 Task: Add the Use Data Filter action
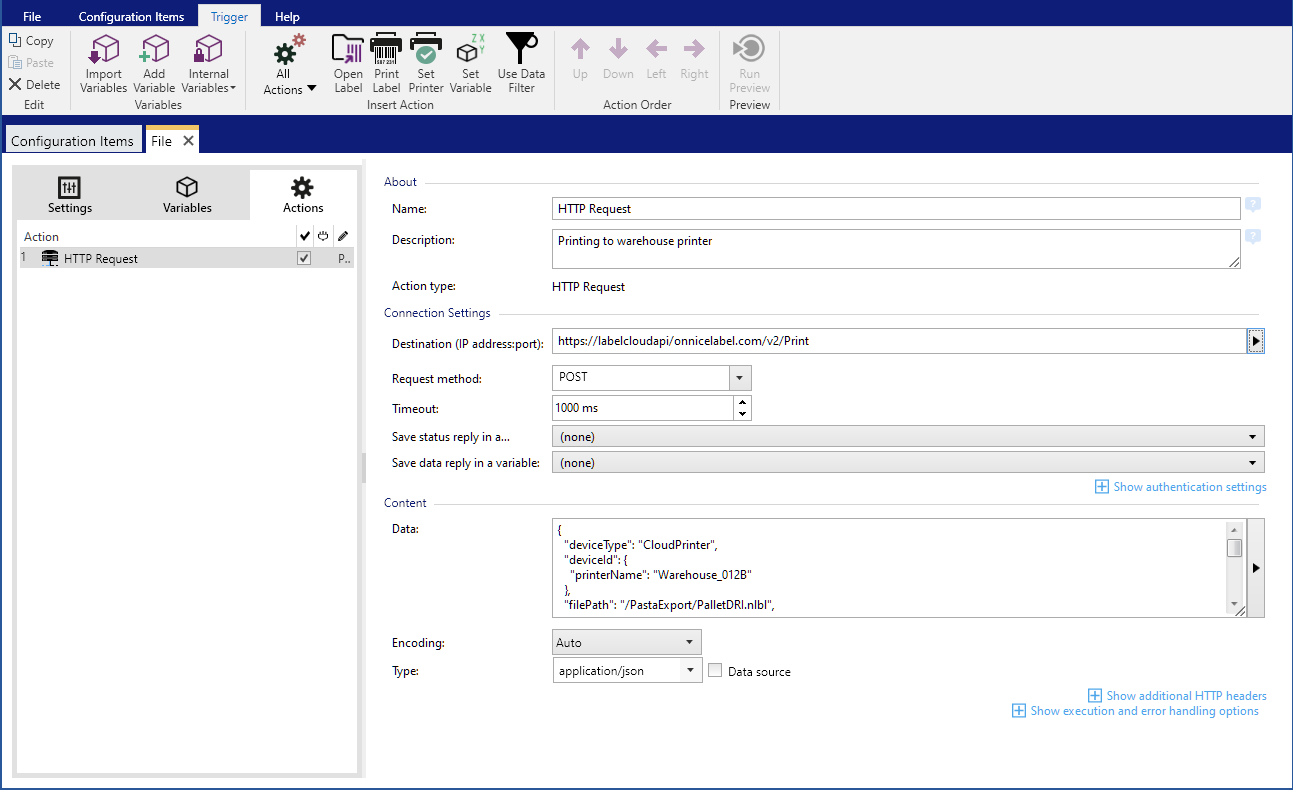coord(521,64)
